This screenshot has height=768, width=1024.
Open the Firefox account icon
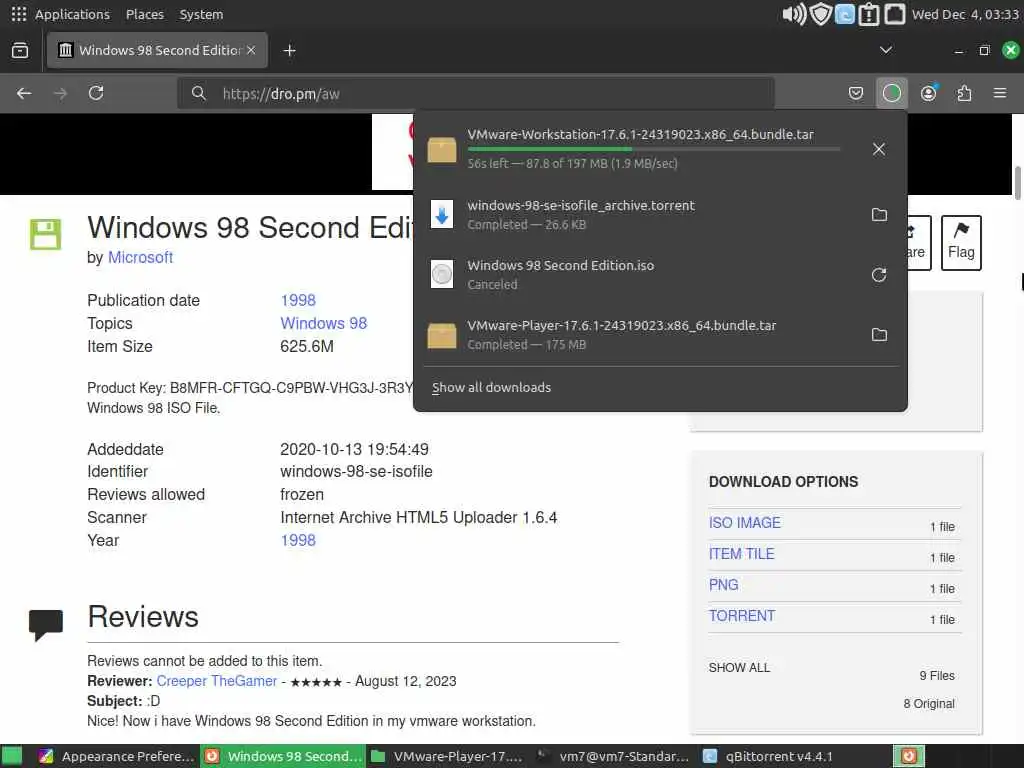point(928,93)
